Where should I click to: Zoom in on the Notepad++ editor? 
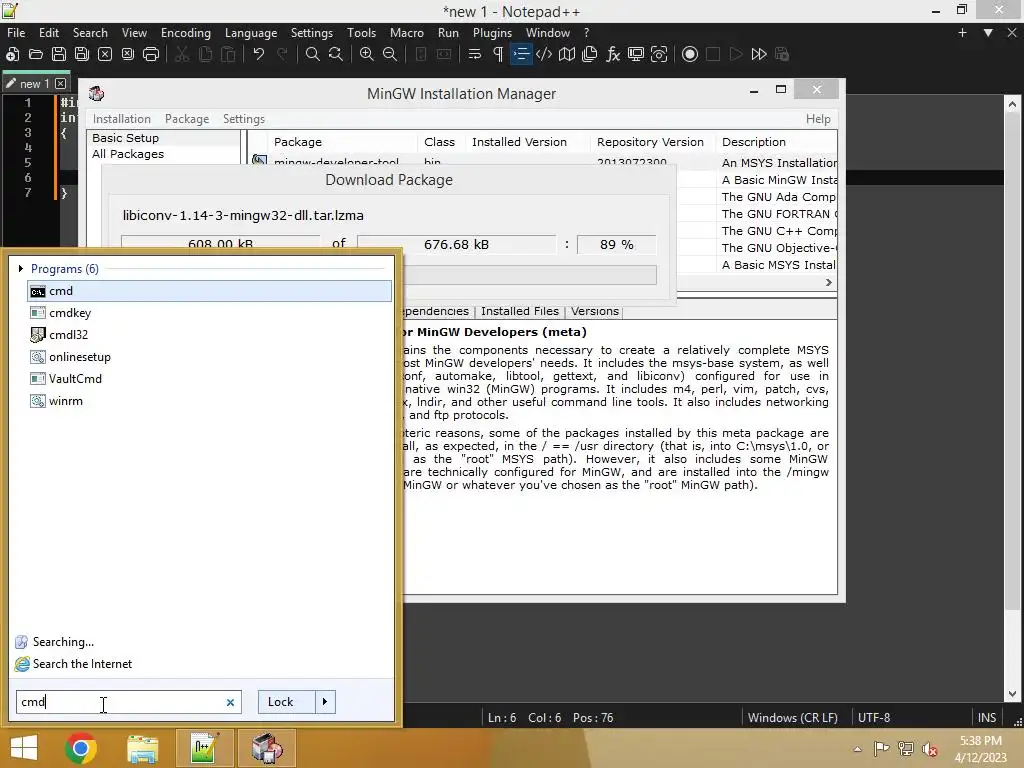tap(367, 54)
